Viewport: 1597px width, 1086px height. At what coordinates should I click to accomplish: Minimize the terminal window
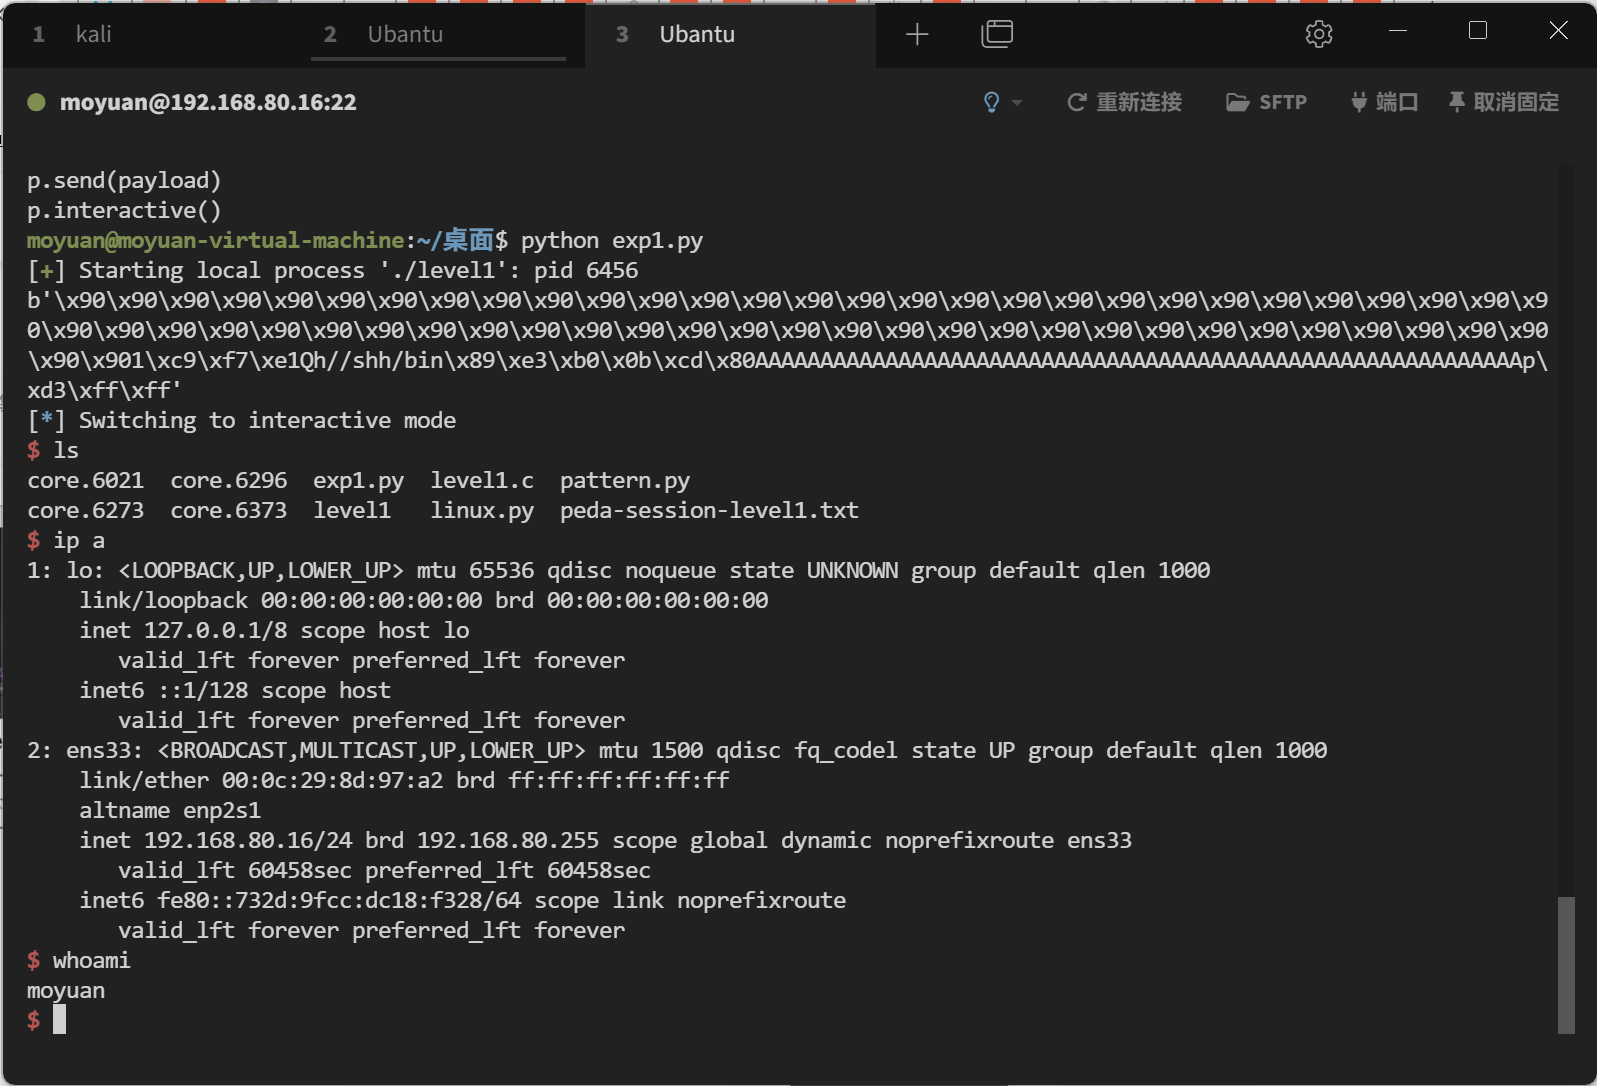1398,31
